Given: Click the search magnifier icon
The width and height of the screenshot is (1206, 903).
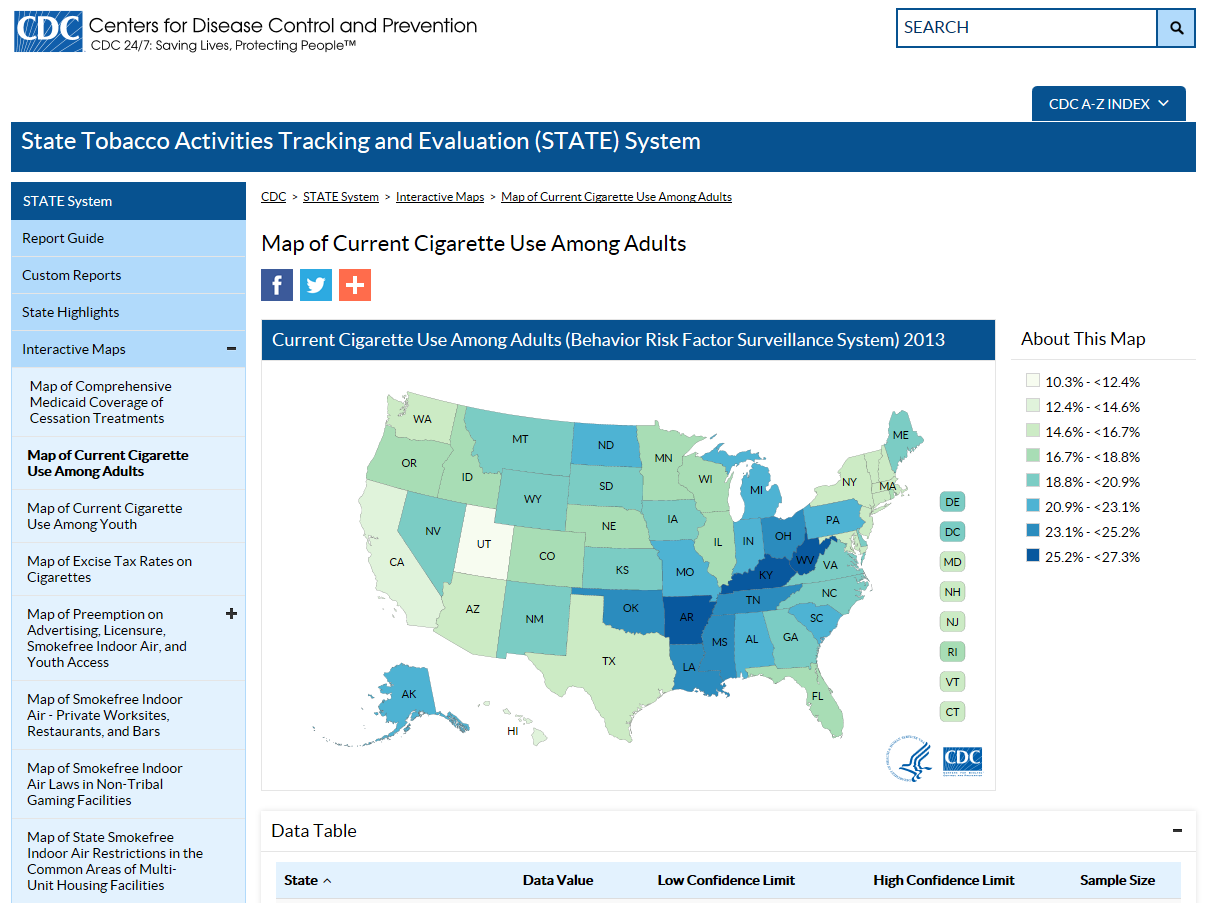Looking at the screenshot, I should (1176, 28).
